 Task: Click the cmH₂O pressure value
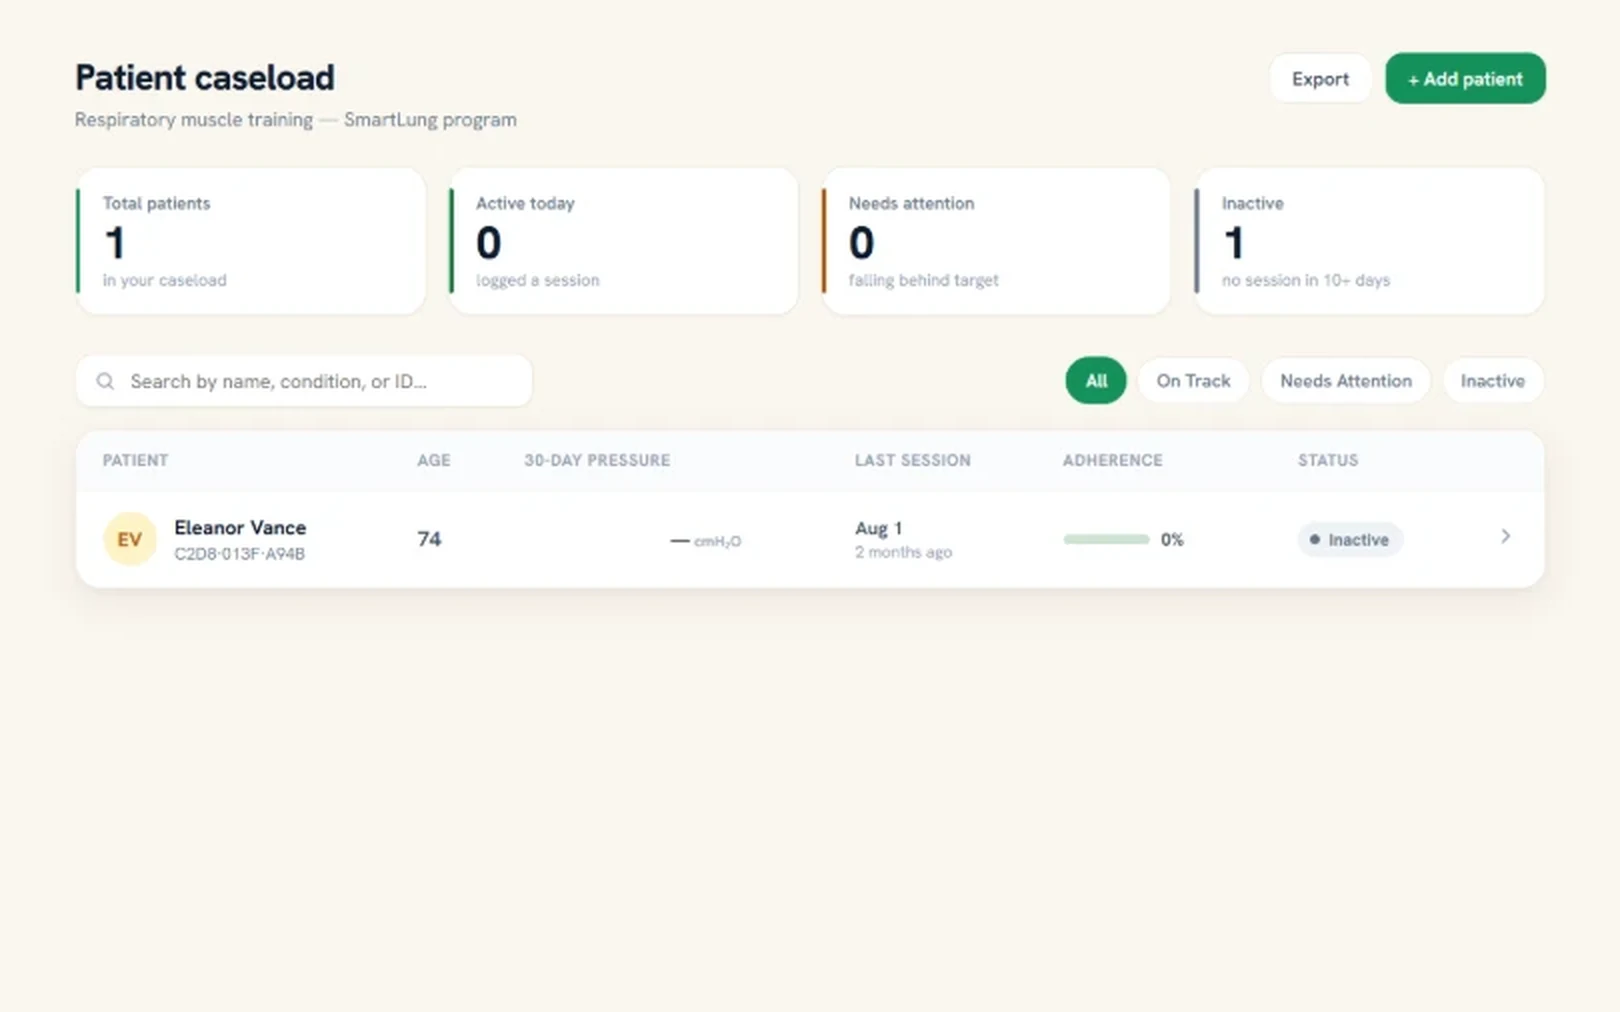click(706, 541)
